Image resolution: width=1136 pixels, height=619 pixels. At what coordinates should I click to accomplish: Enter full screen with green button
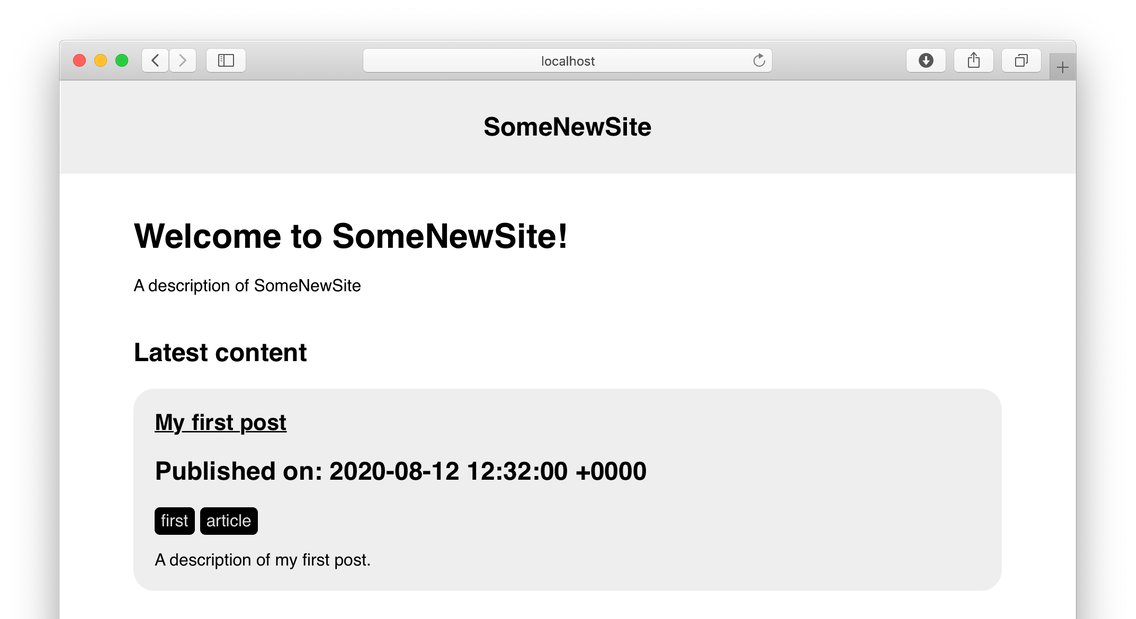click(122, 61)
